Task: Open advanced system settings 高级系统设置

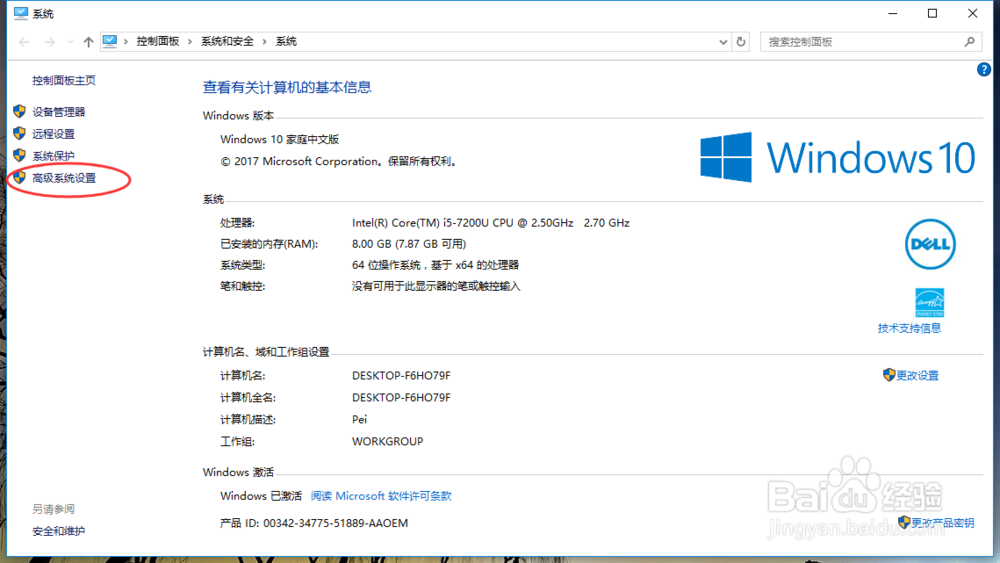Action: tap(64, 178)
